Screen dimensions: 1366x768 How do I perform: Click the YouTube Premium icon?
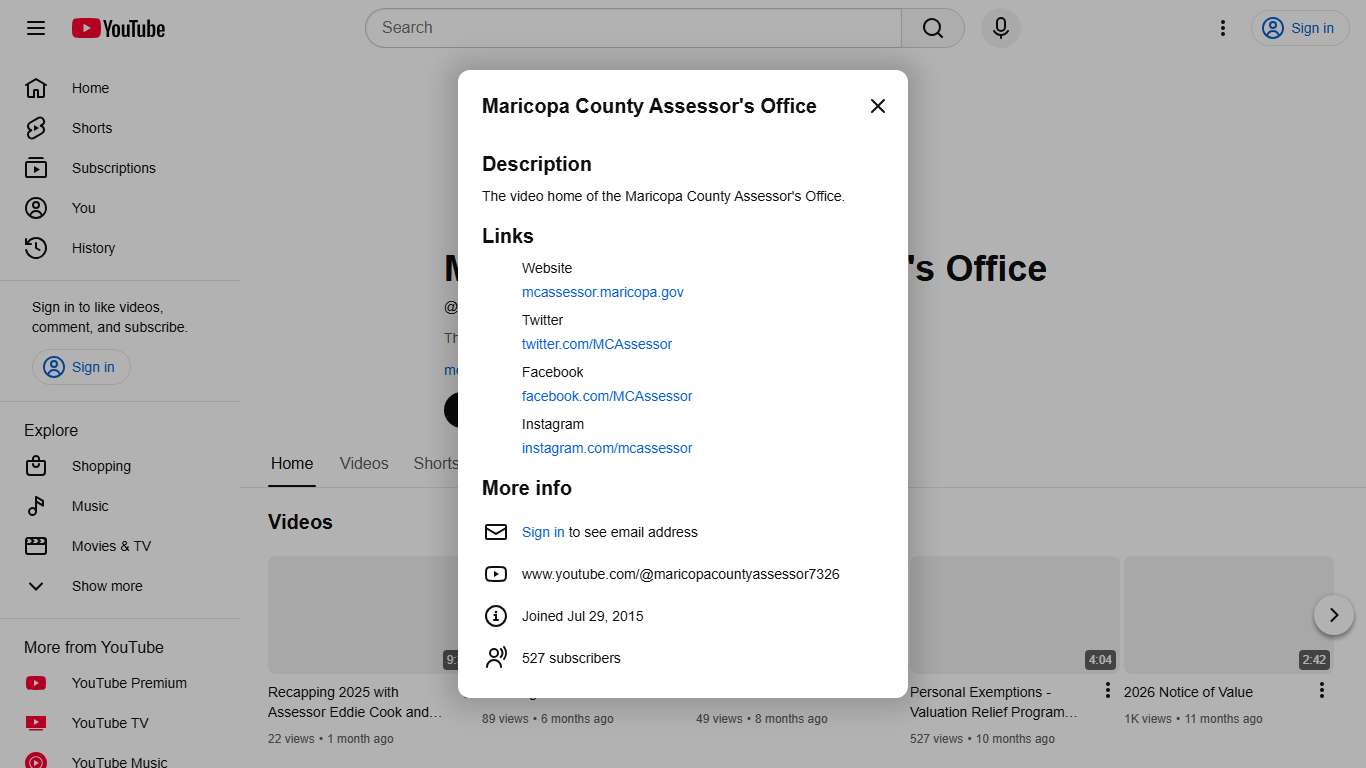coord(36,683)
